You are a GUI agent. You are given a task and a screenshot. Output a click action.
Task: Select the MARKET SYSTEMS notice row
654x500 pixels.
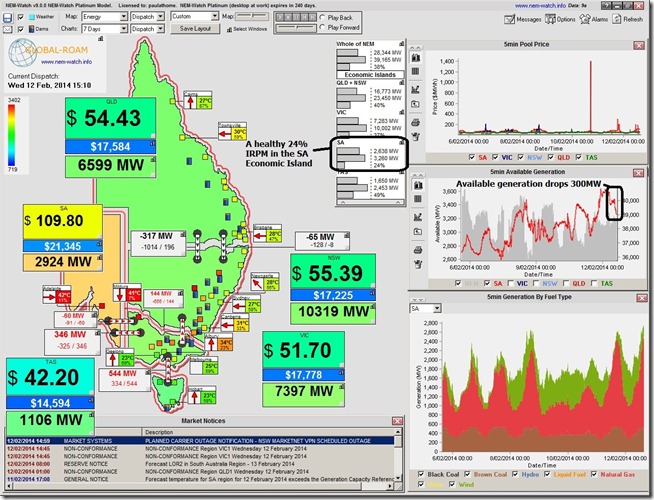pos(200,441)
